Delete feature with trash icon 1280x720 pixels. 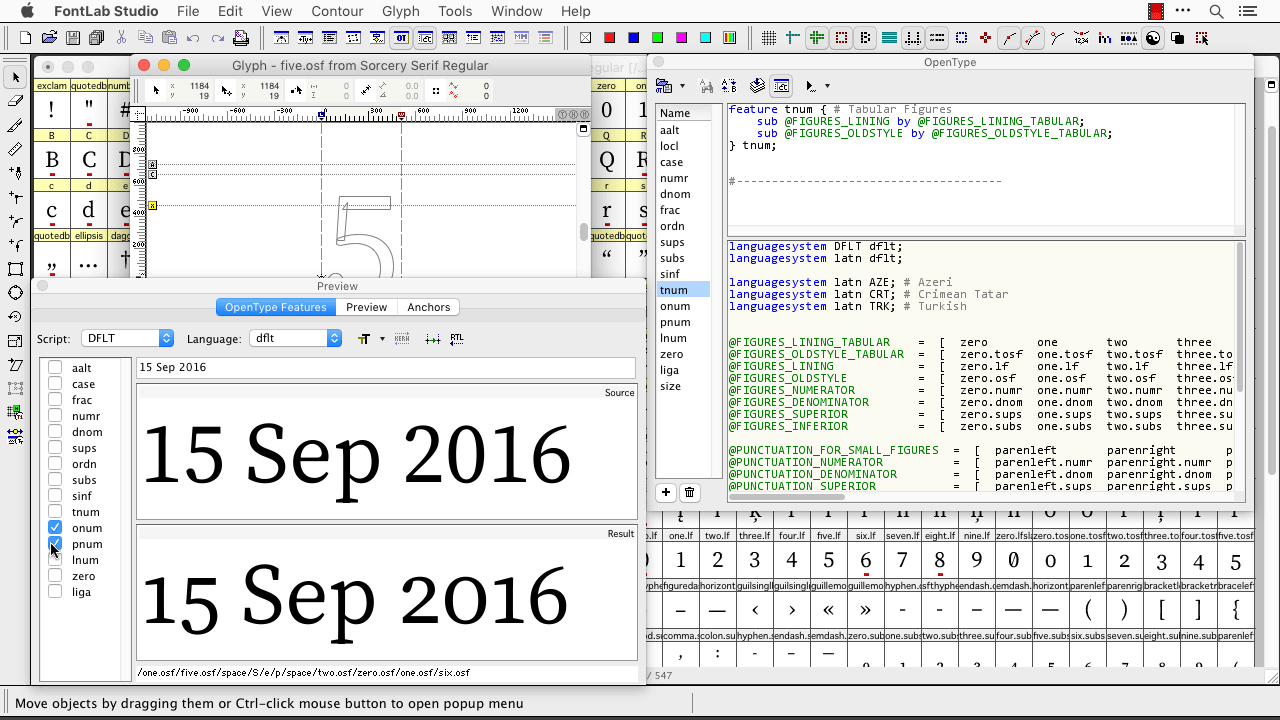pyautogui.click(x=689, y=492)
